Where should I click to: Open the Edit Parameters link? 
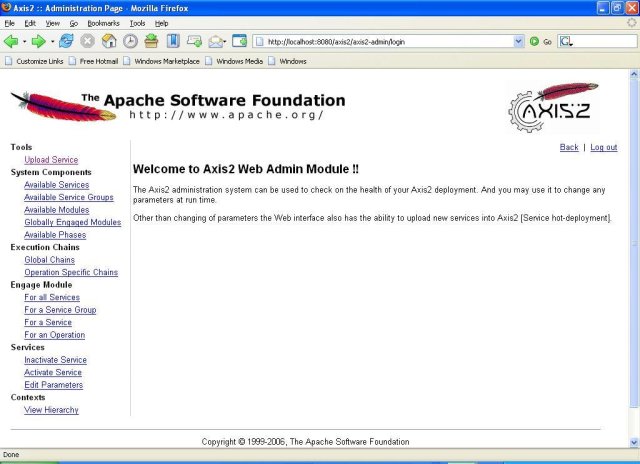pyautogui.click(x=53, y=385)
